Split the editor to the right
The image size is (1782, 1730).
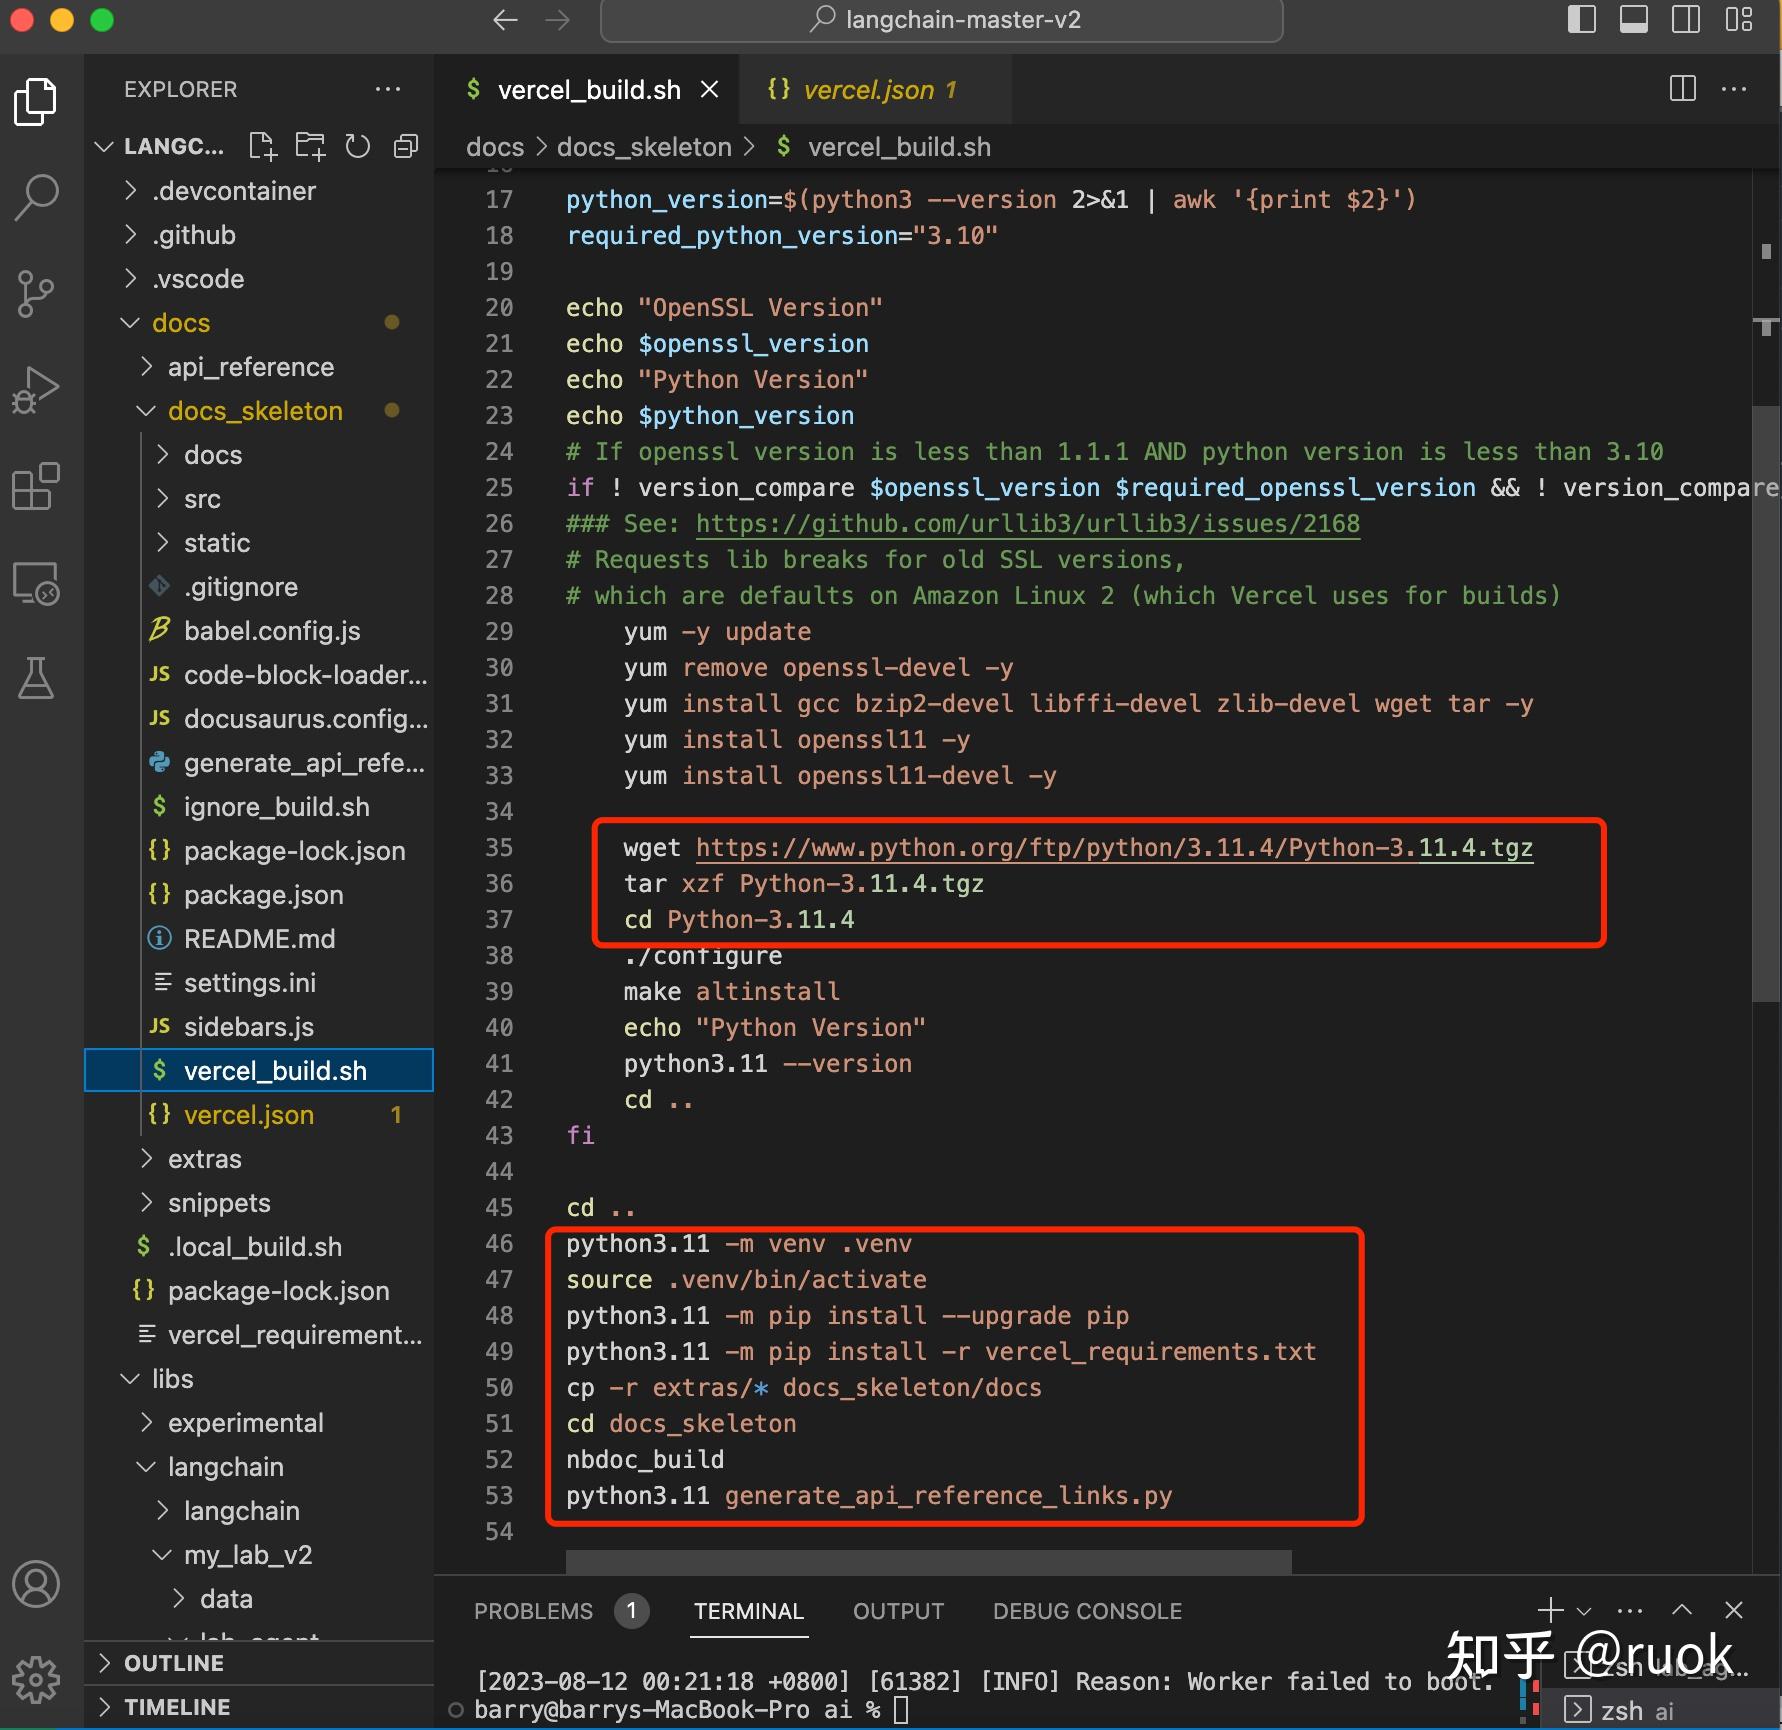(x=1682, y=89)
